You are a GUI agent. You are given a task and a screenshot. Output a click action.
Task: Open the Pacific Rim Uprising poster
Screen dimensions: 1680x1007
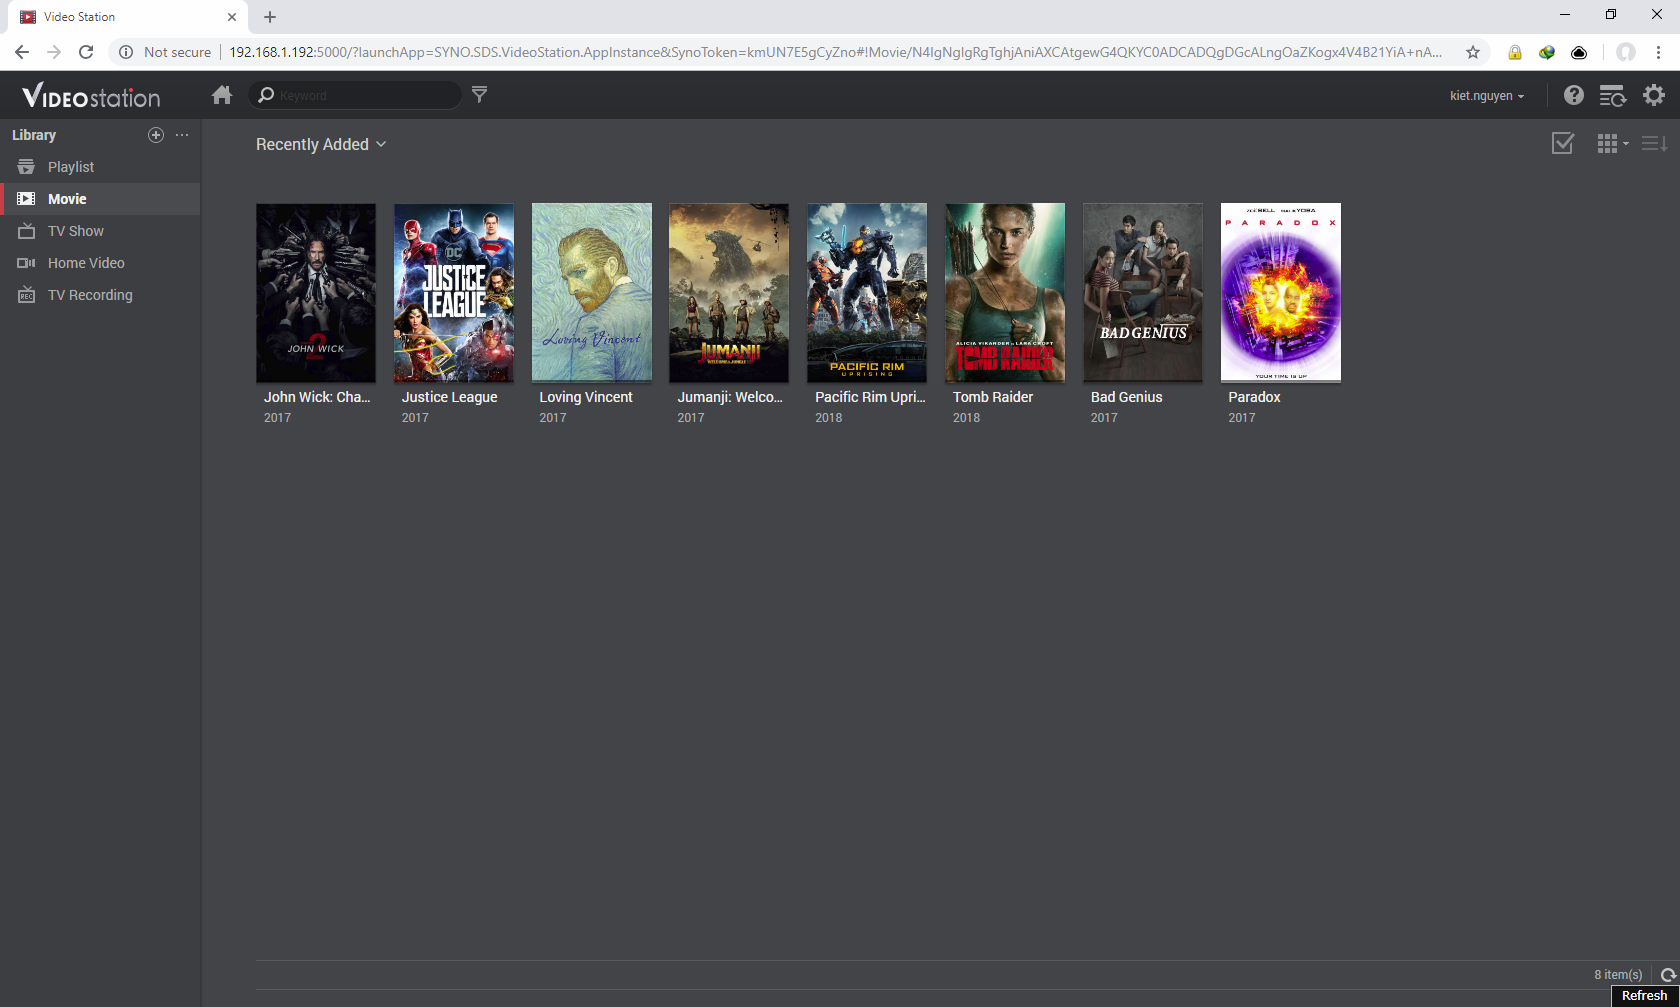click(867, 292)
